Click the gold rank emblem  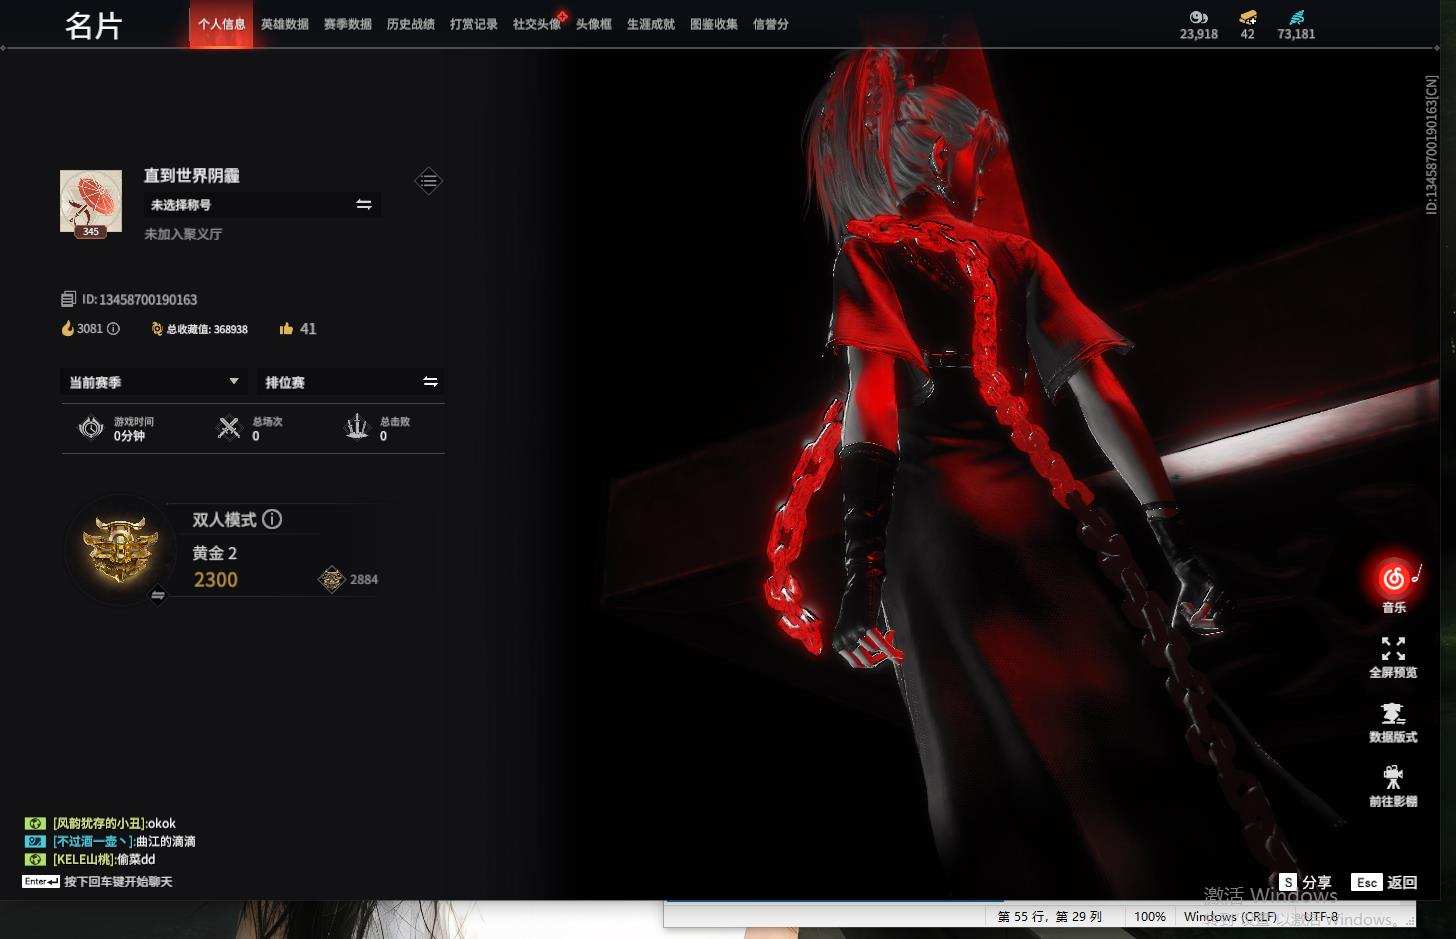pyautogui.click(x=120, y=548)
